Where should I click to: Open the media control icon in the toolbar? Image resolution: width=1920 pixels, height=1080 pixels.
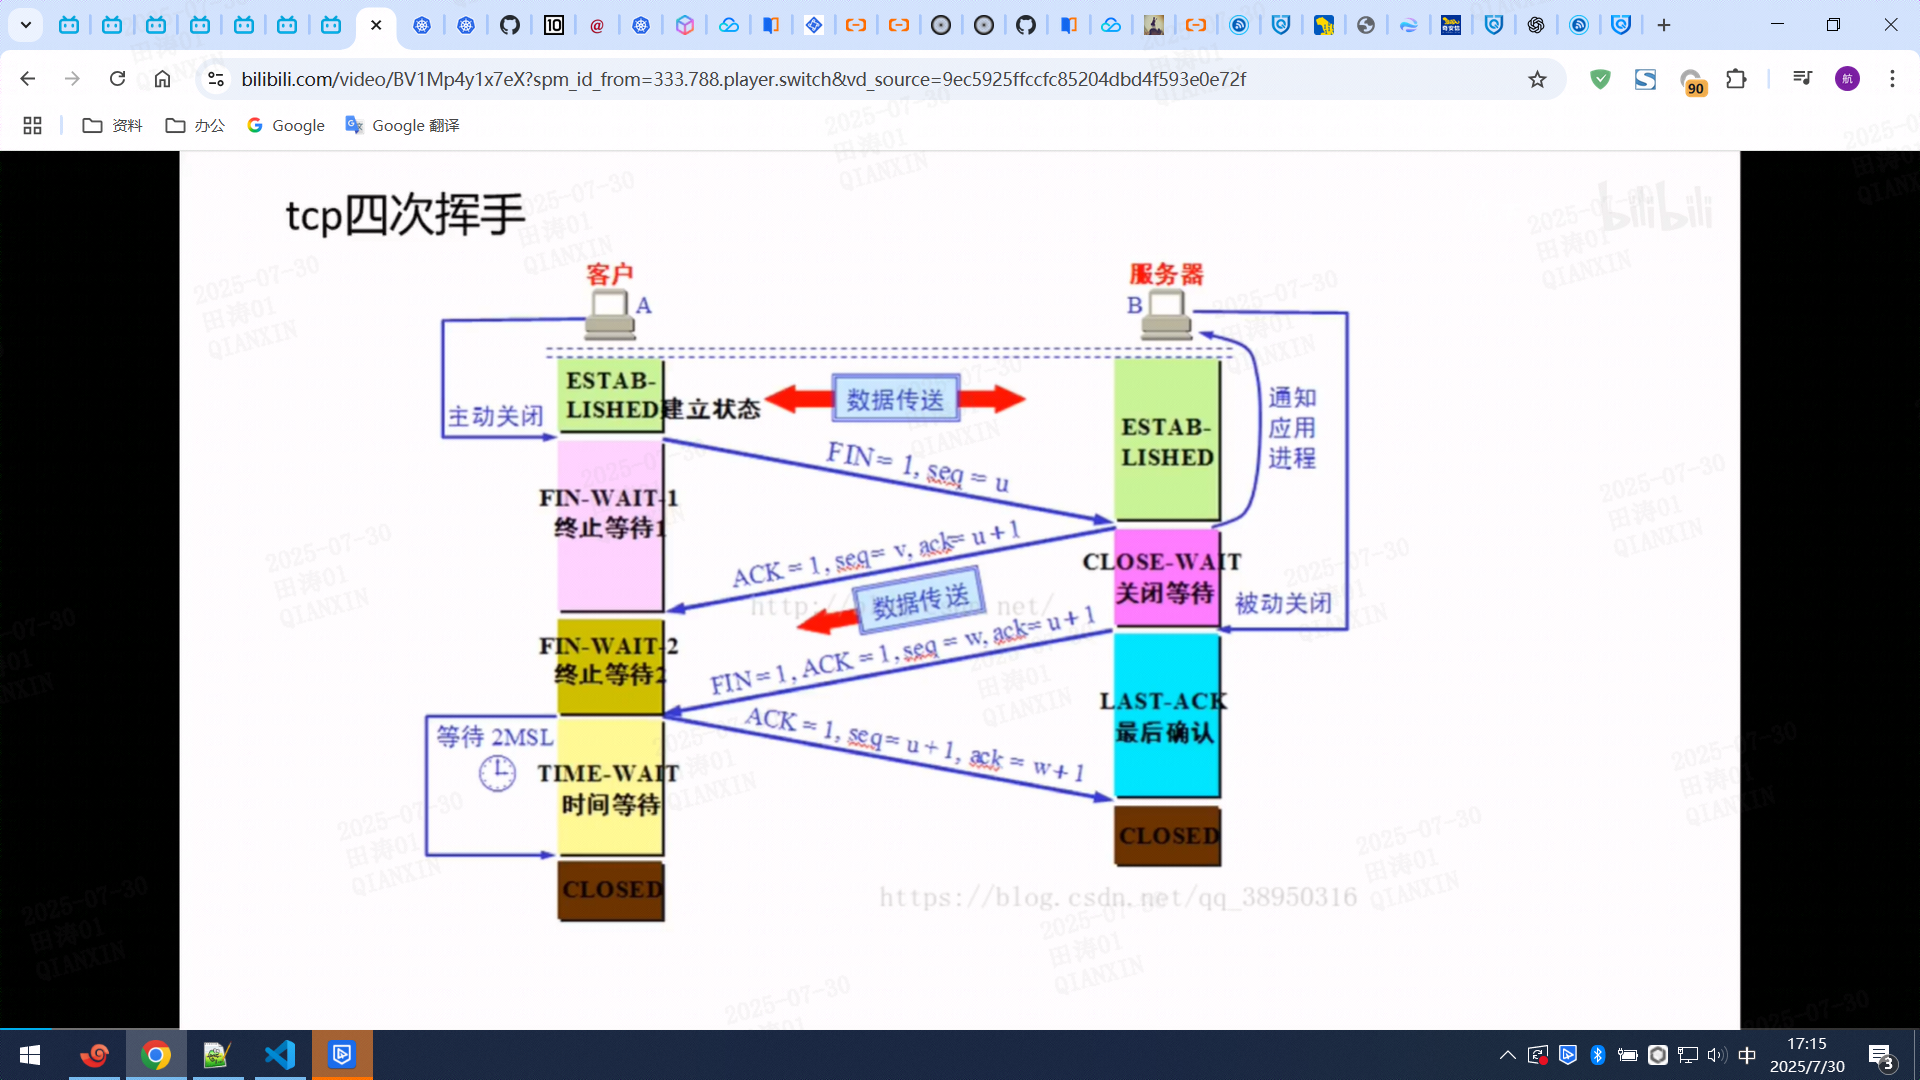coord(1802,79)
